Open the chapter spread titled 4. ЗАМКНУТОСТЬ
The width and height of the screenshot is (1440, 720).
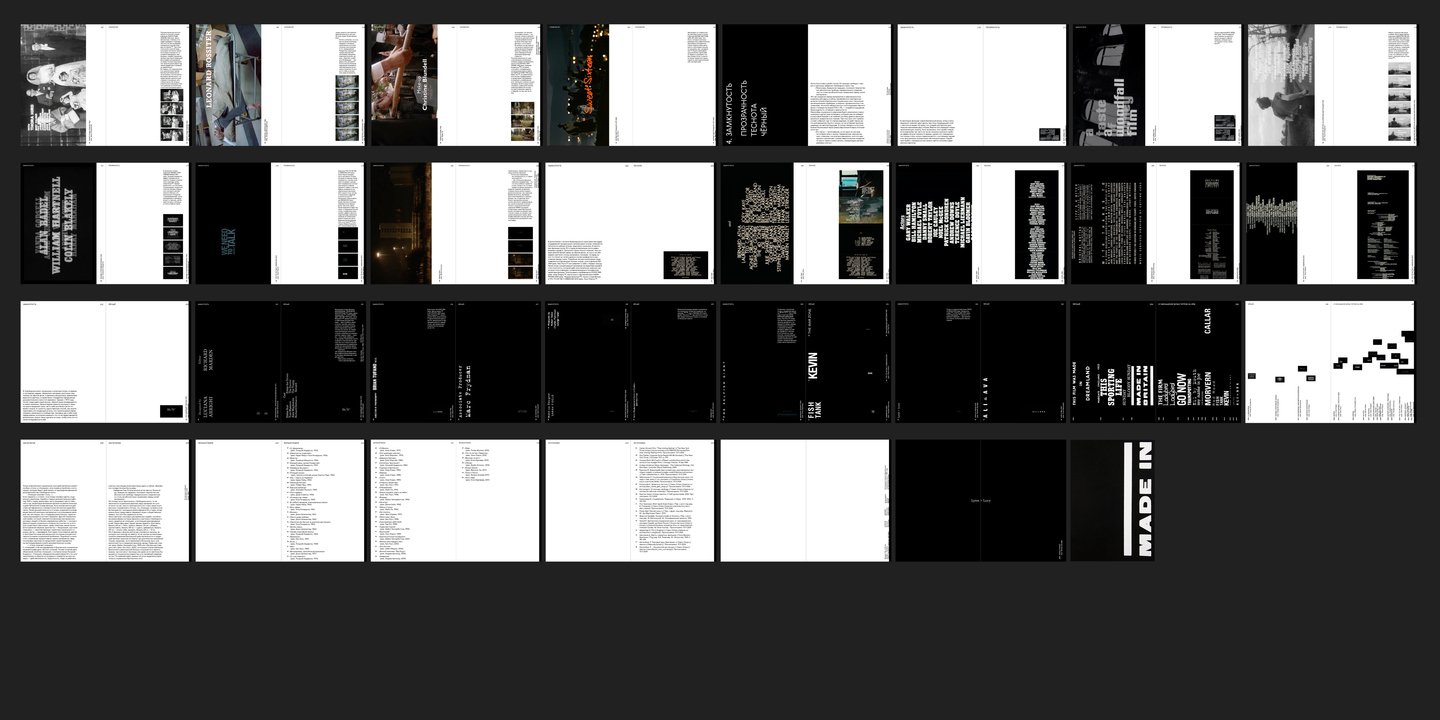click(x=805, y=85)
